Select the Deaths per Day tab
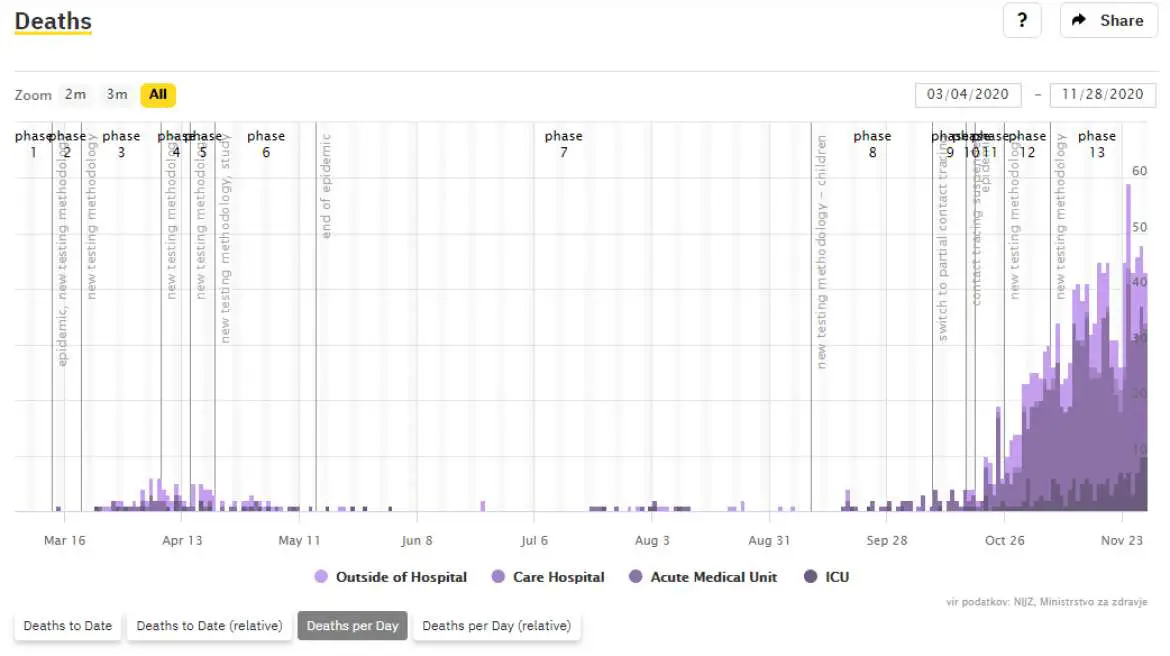The width and height of the screenshot is (1170, 656). 352,626
